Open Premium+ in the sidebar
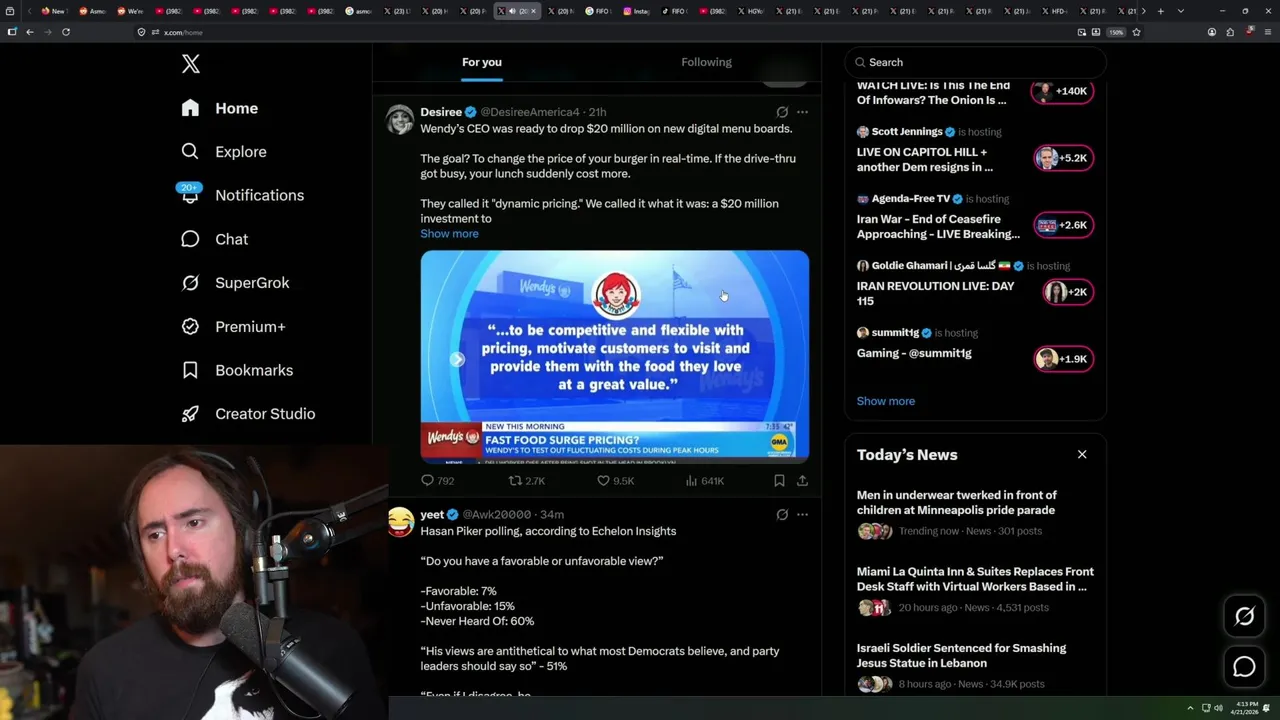The image size is (1280, 720). [x=233, y=326]
